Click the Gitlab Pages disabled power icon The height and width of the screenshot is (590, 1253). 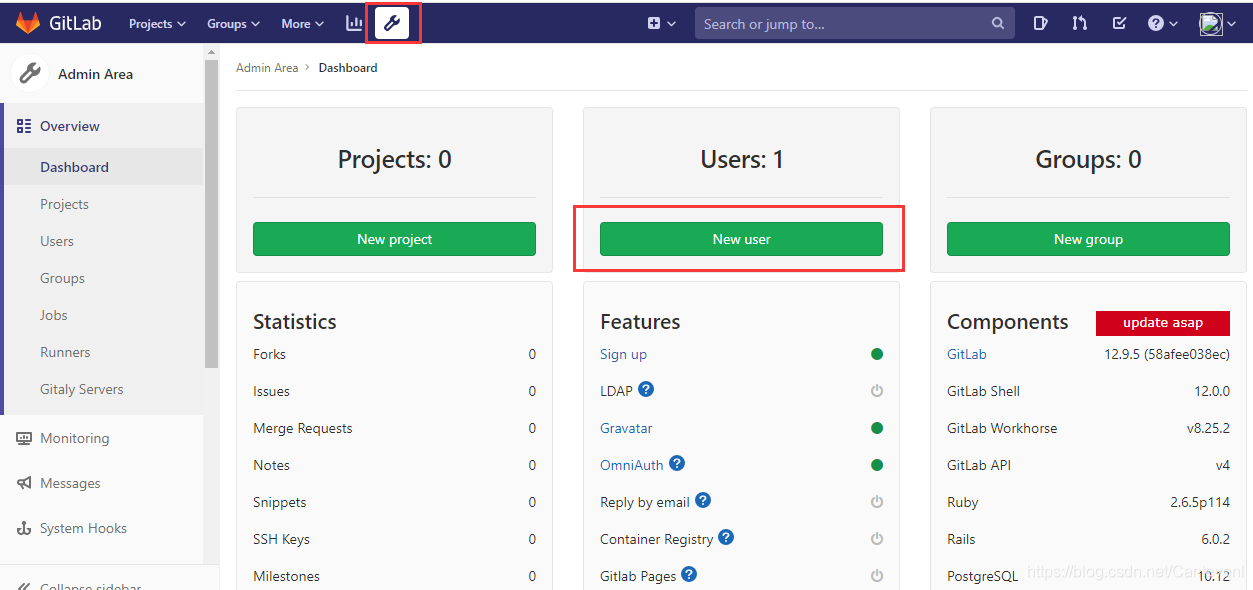click(877, 576)
